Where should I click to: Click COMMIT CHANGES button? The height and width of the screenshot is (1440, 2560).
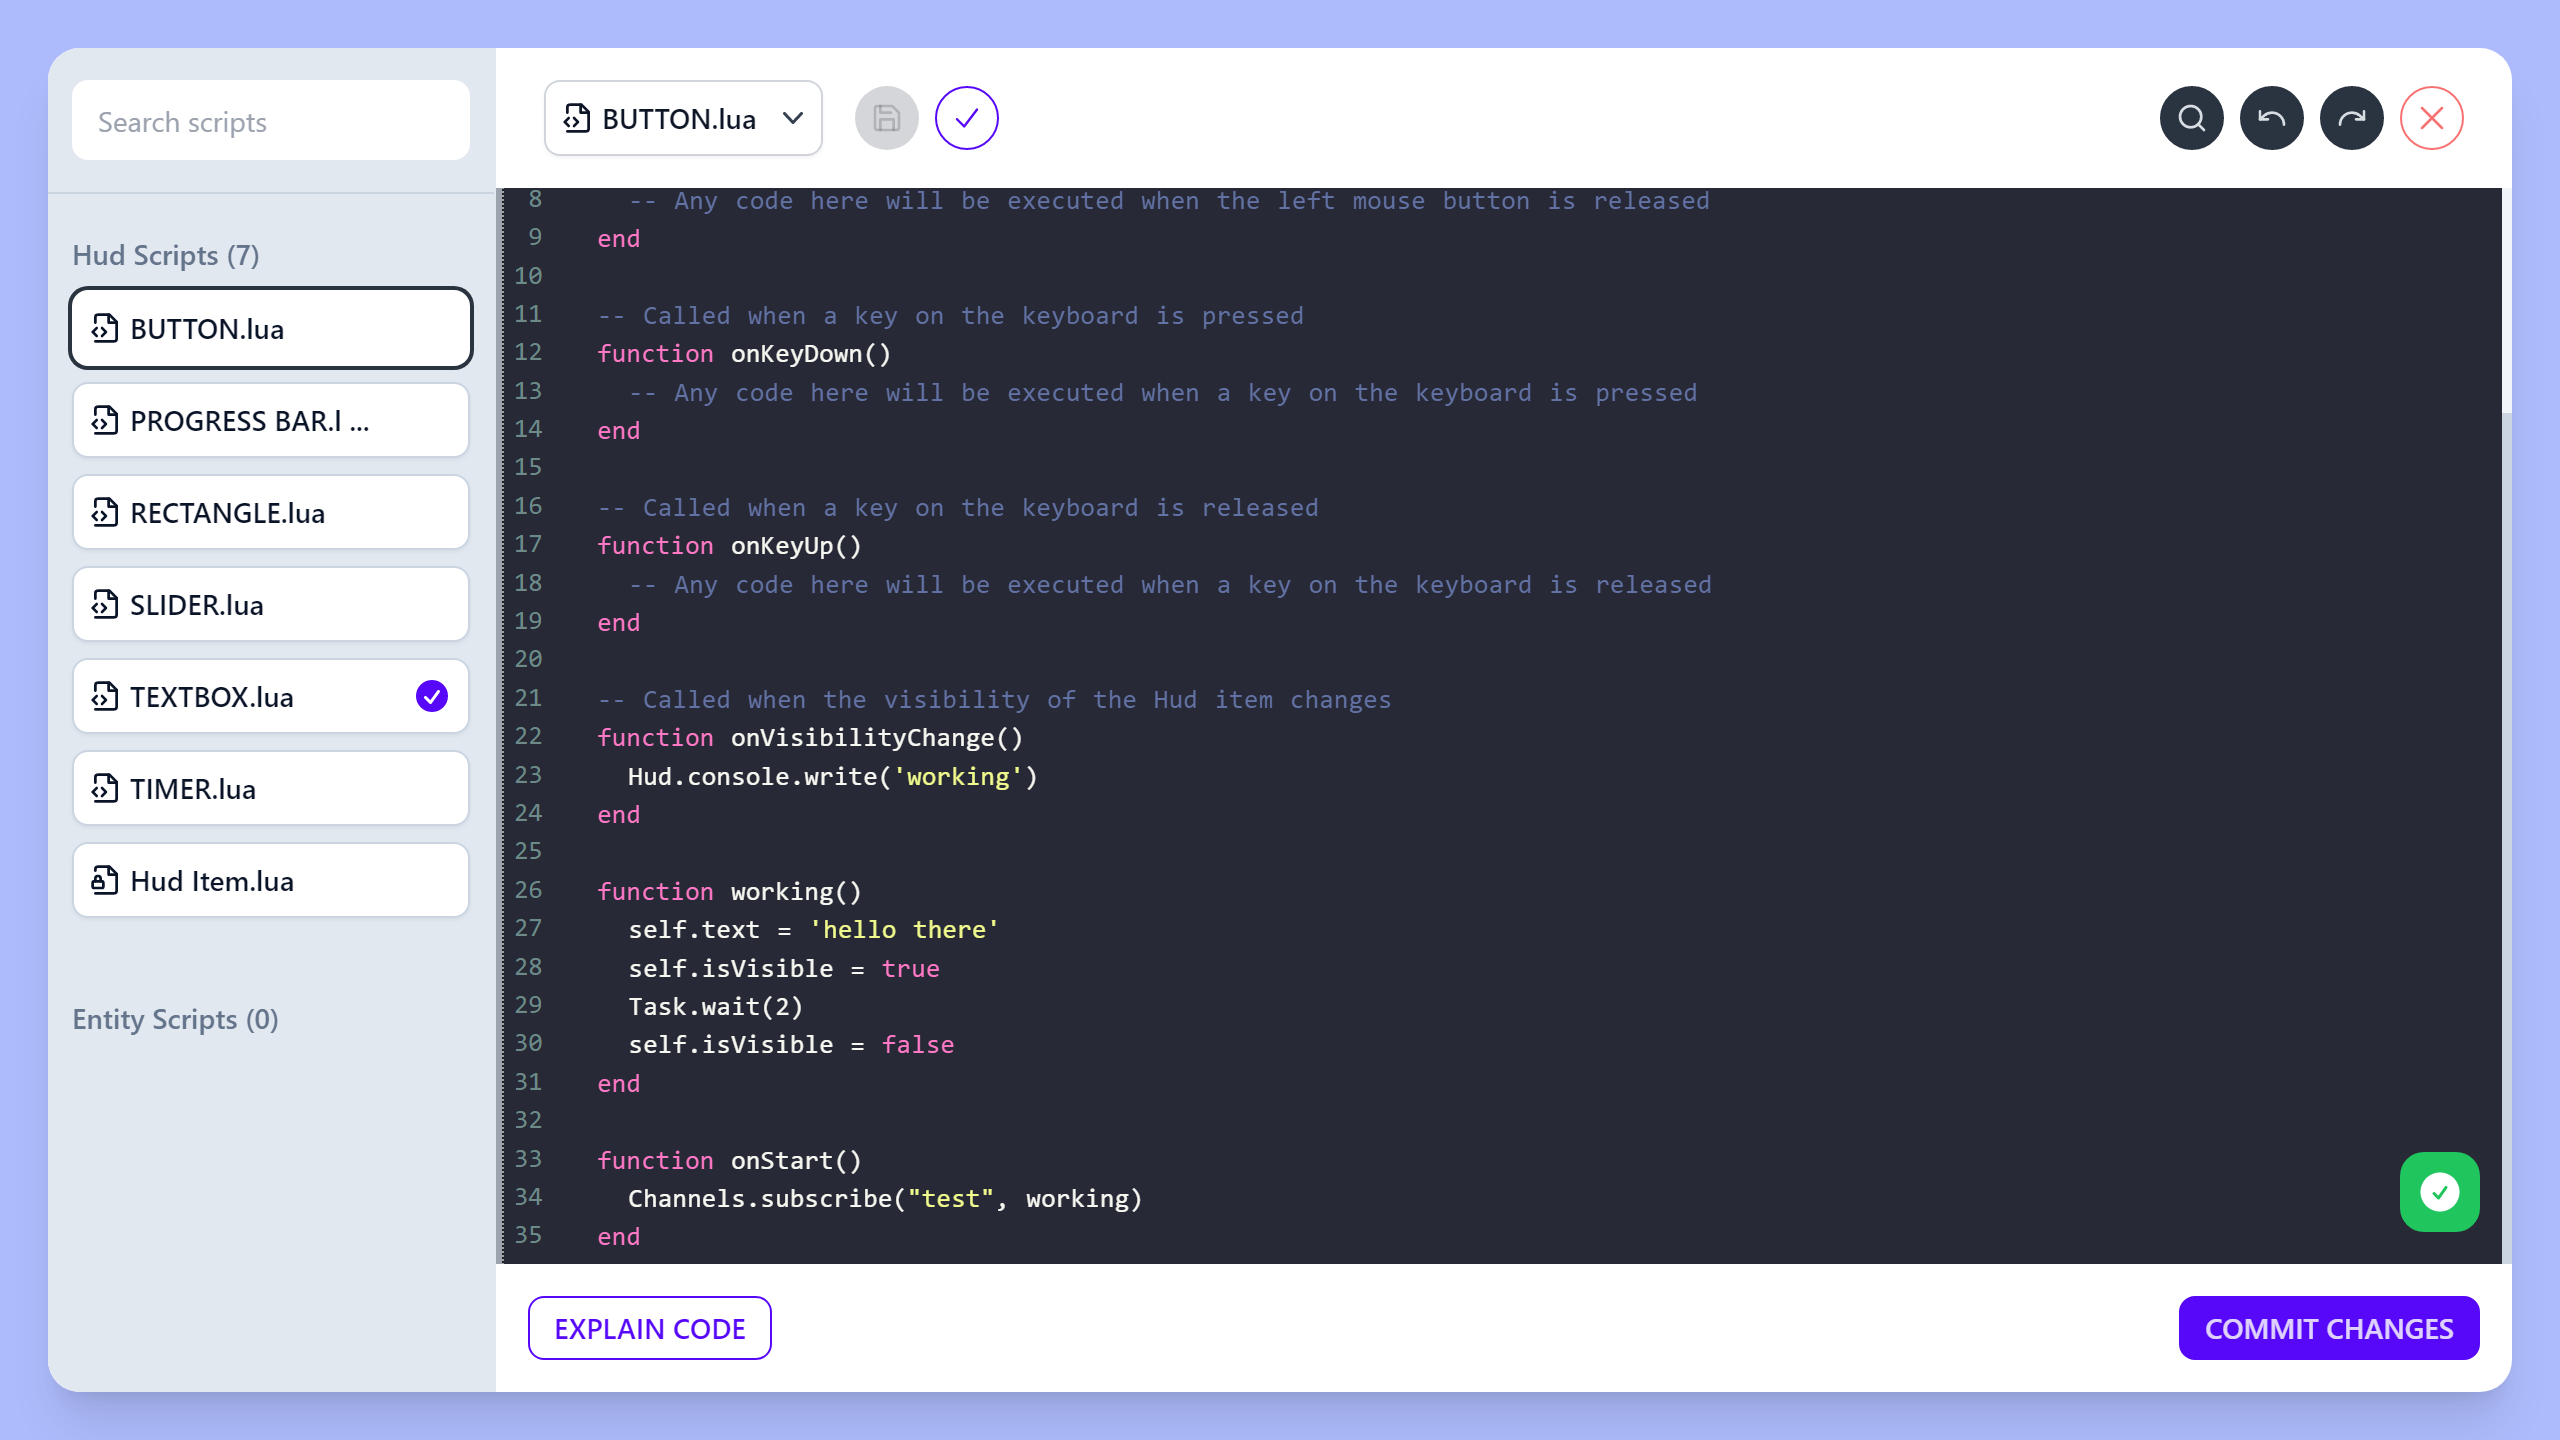(x=2329, y=1328)
